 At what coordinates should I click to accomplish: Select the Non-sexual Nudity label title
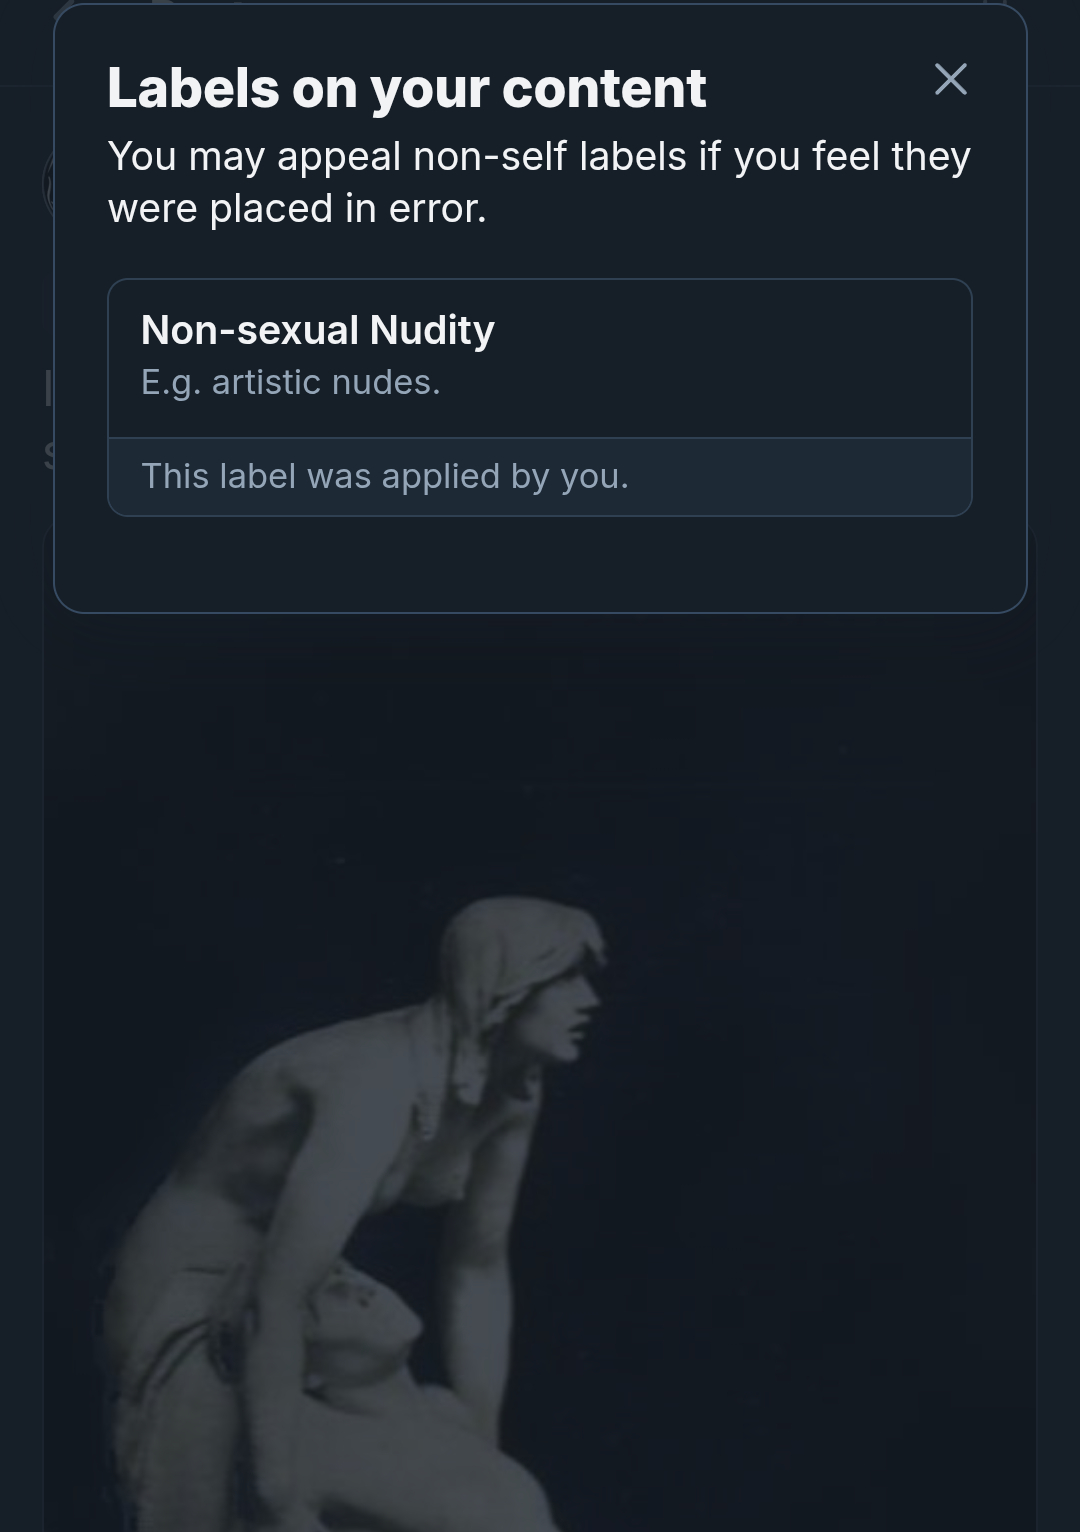click(x=318, y=330)
